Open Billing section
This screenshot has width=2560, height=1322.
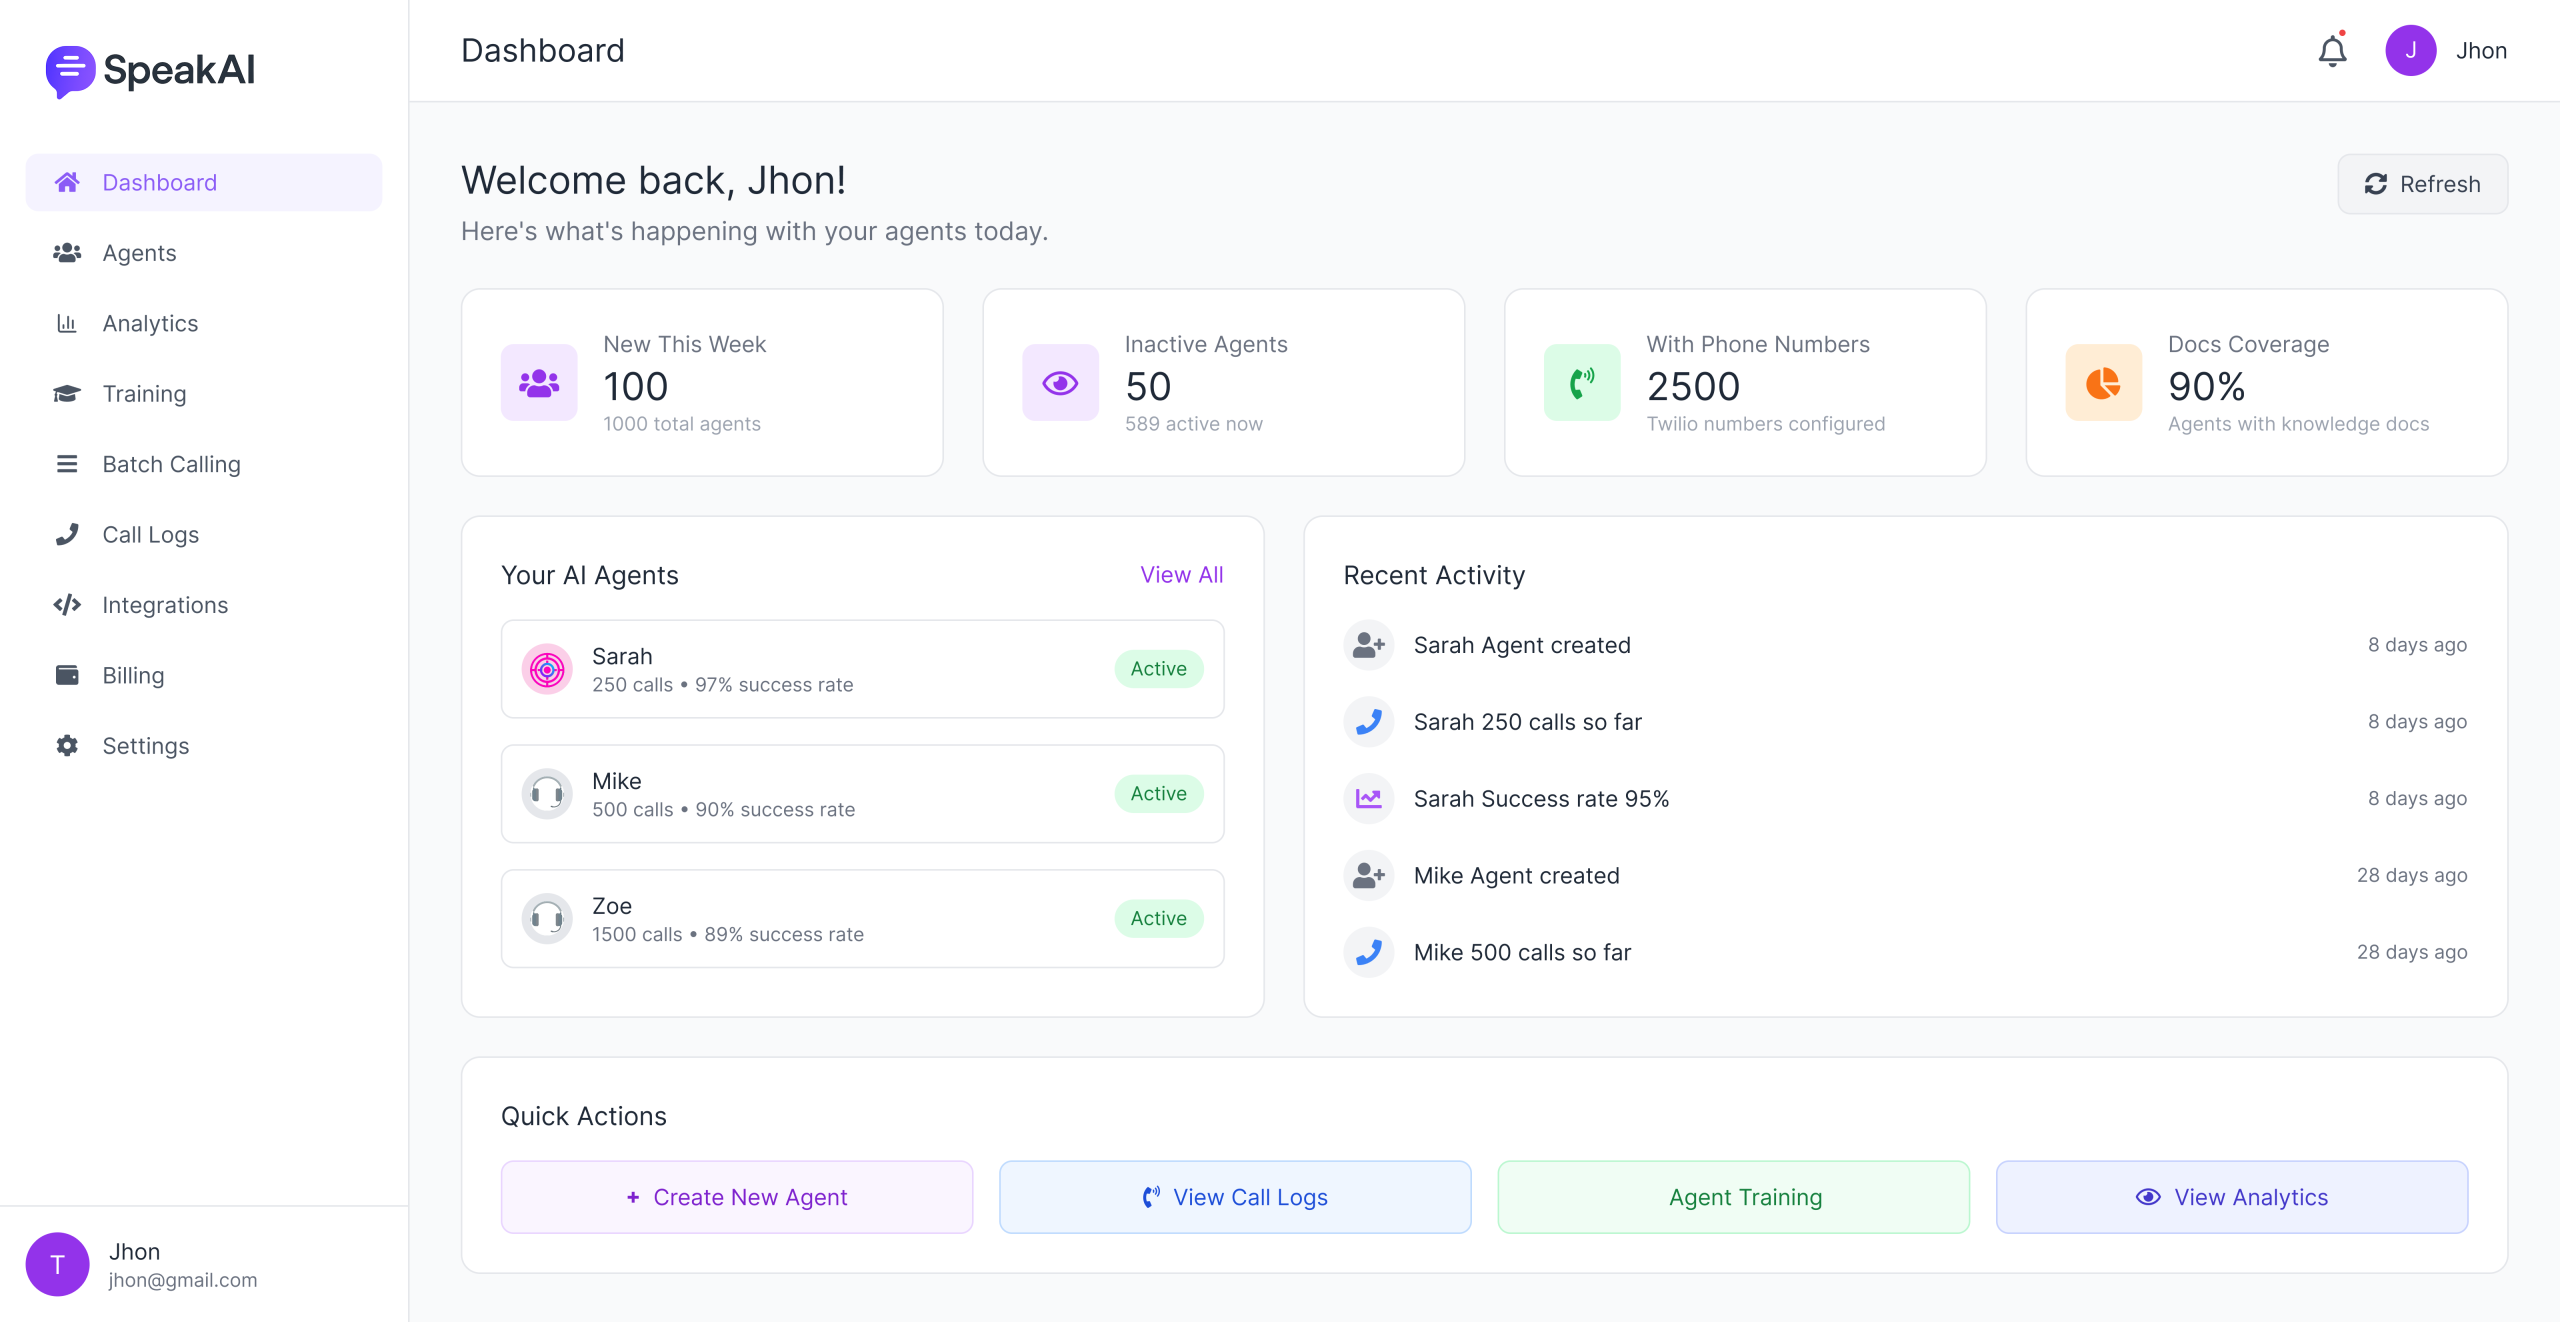[133, 675]
